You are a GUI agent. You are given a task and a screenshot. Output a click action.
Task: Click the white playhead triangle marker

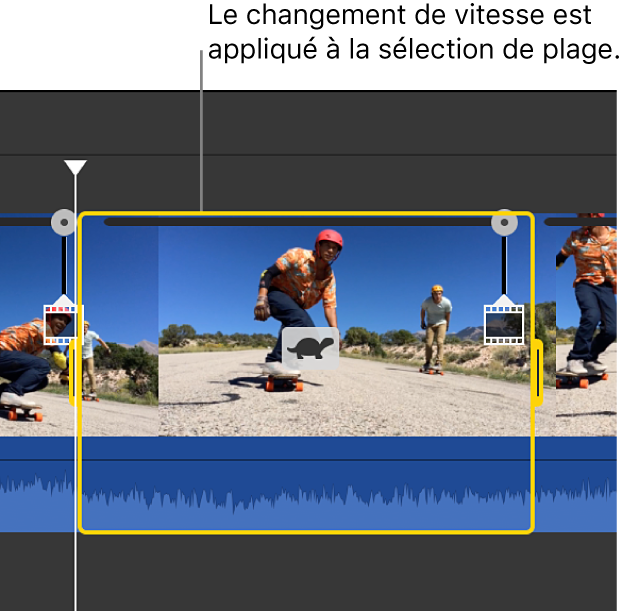75,167
